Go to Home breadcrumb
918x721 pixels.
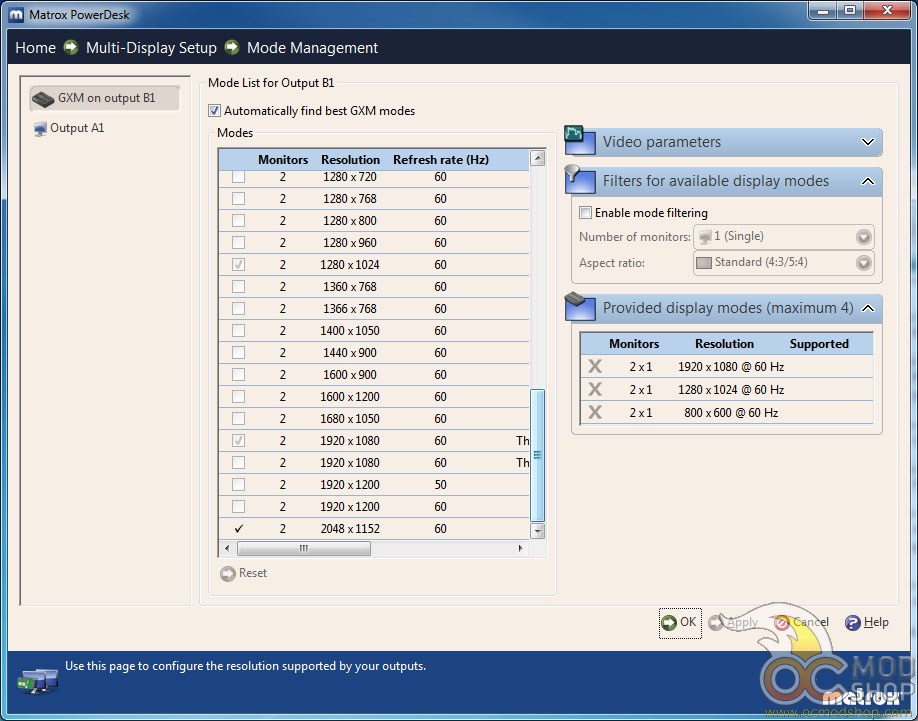pyautogui.click(x=35, y=47)
